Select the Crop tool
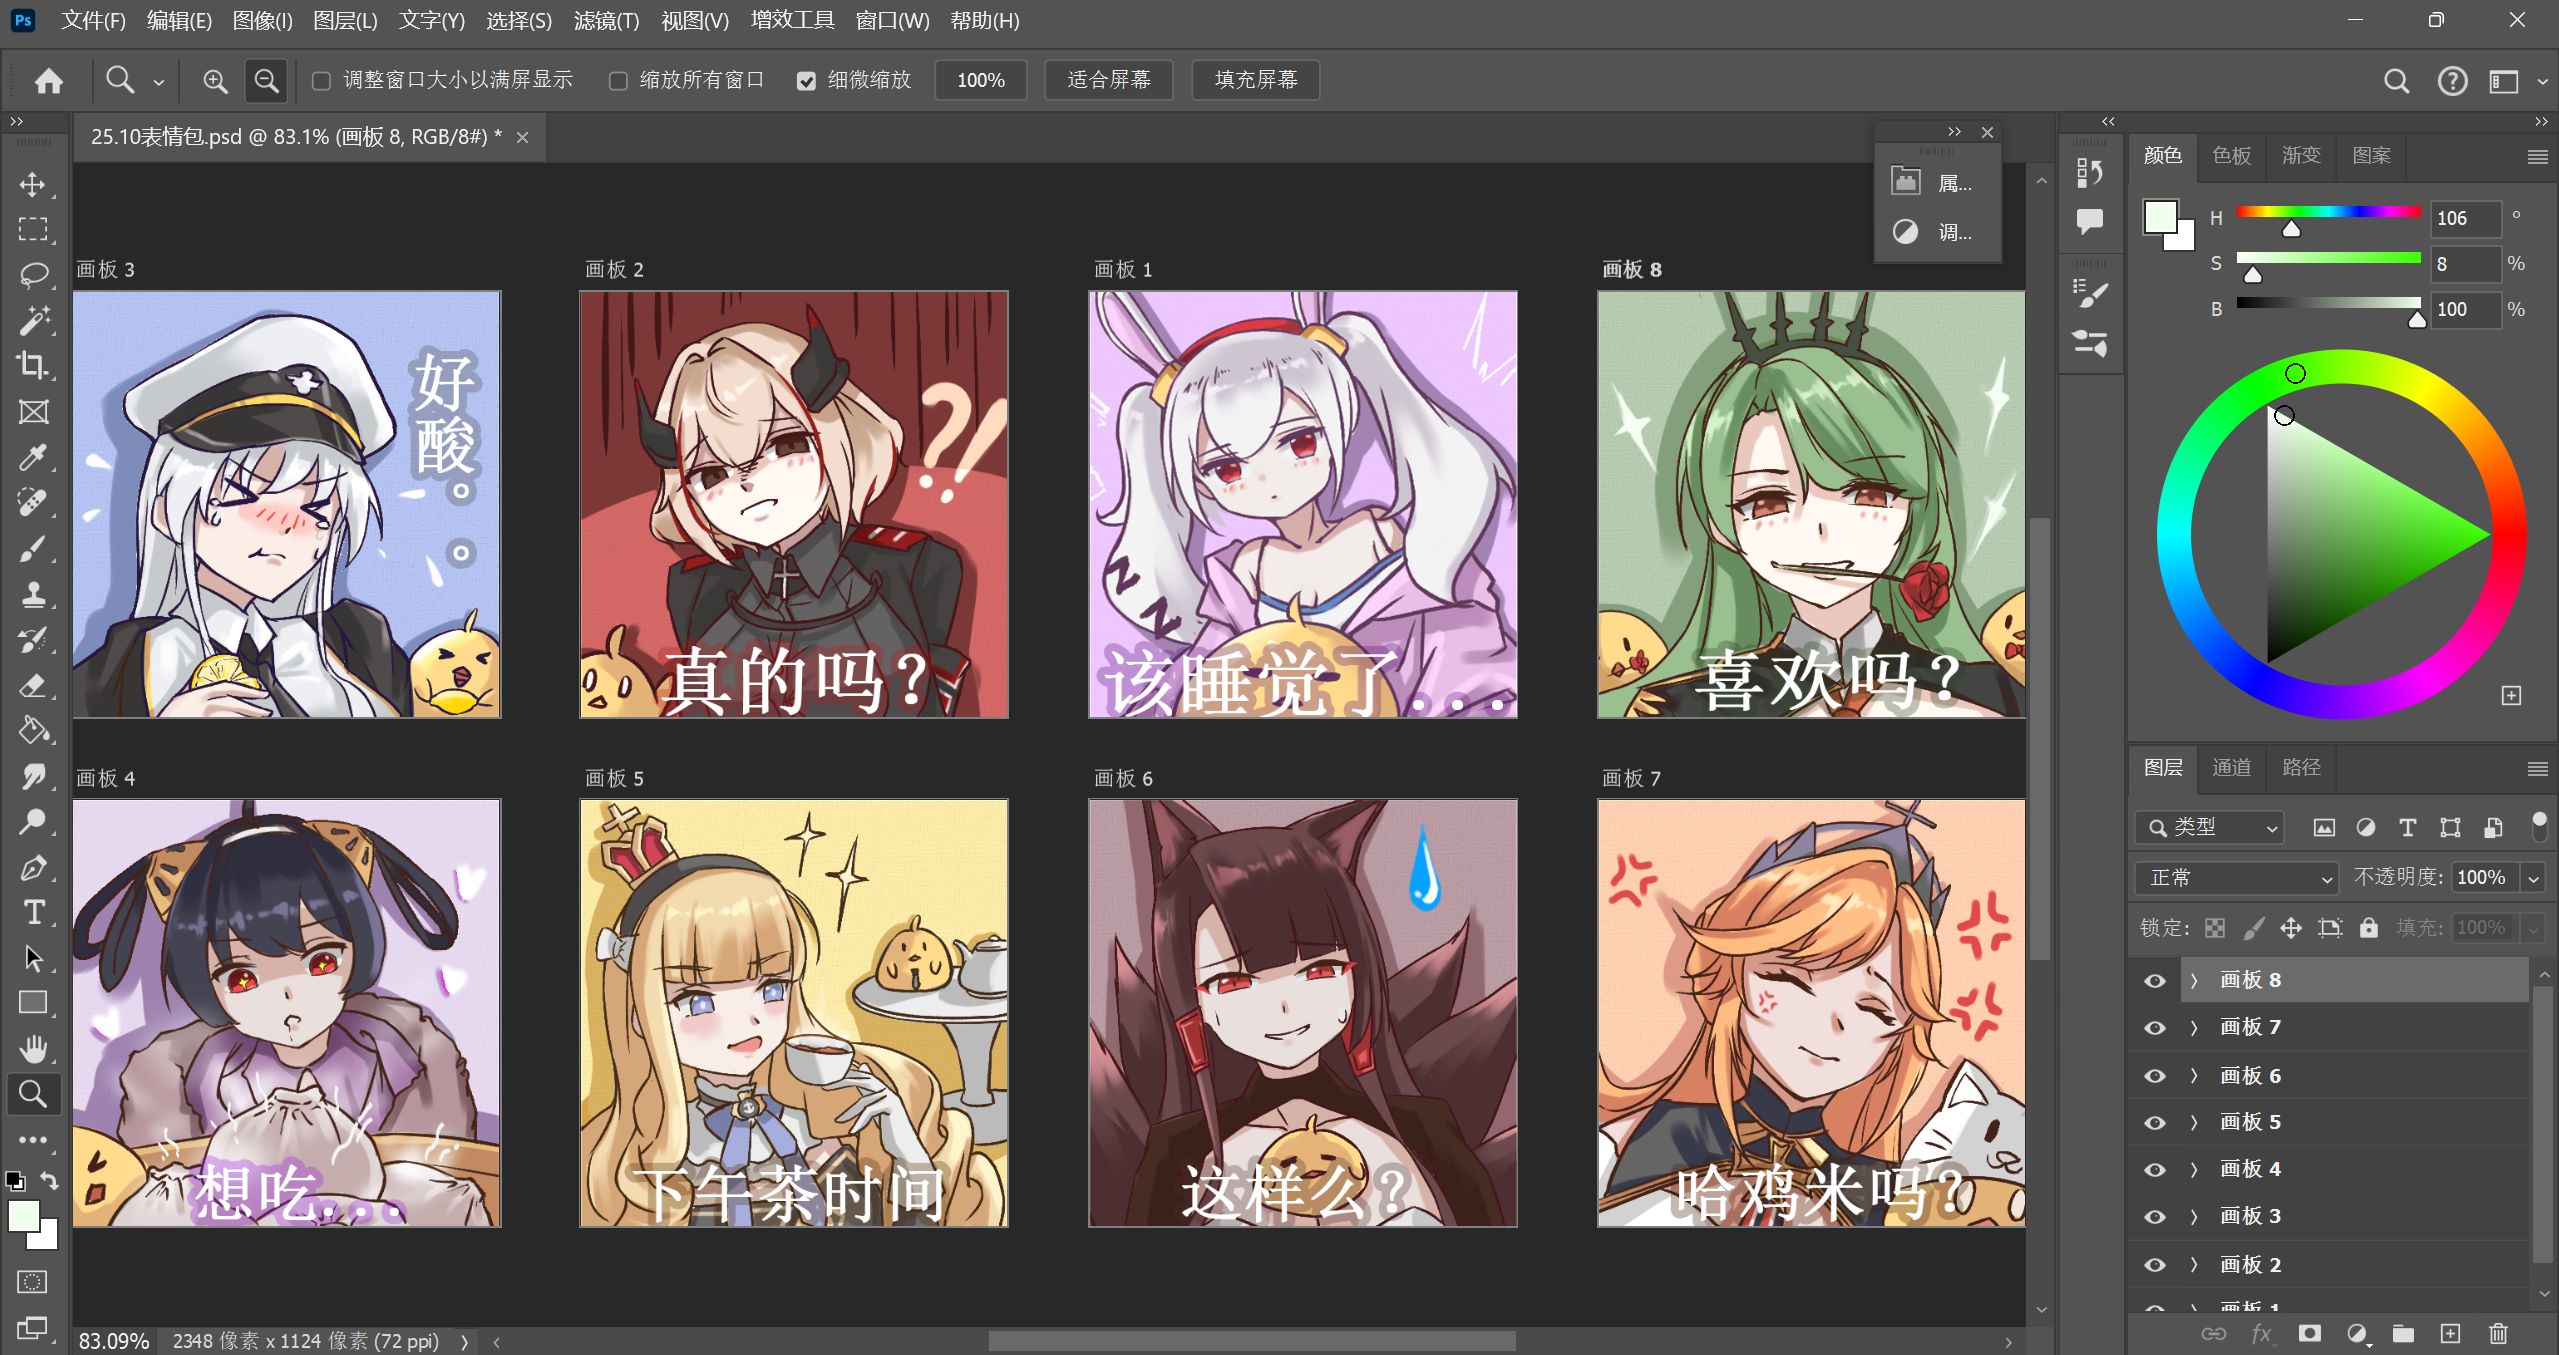The width and height of the screenshot is (2559, 1355). pyautogui.click(x=32, y=365)
